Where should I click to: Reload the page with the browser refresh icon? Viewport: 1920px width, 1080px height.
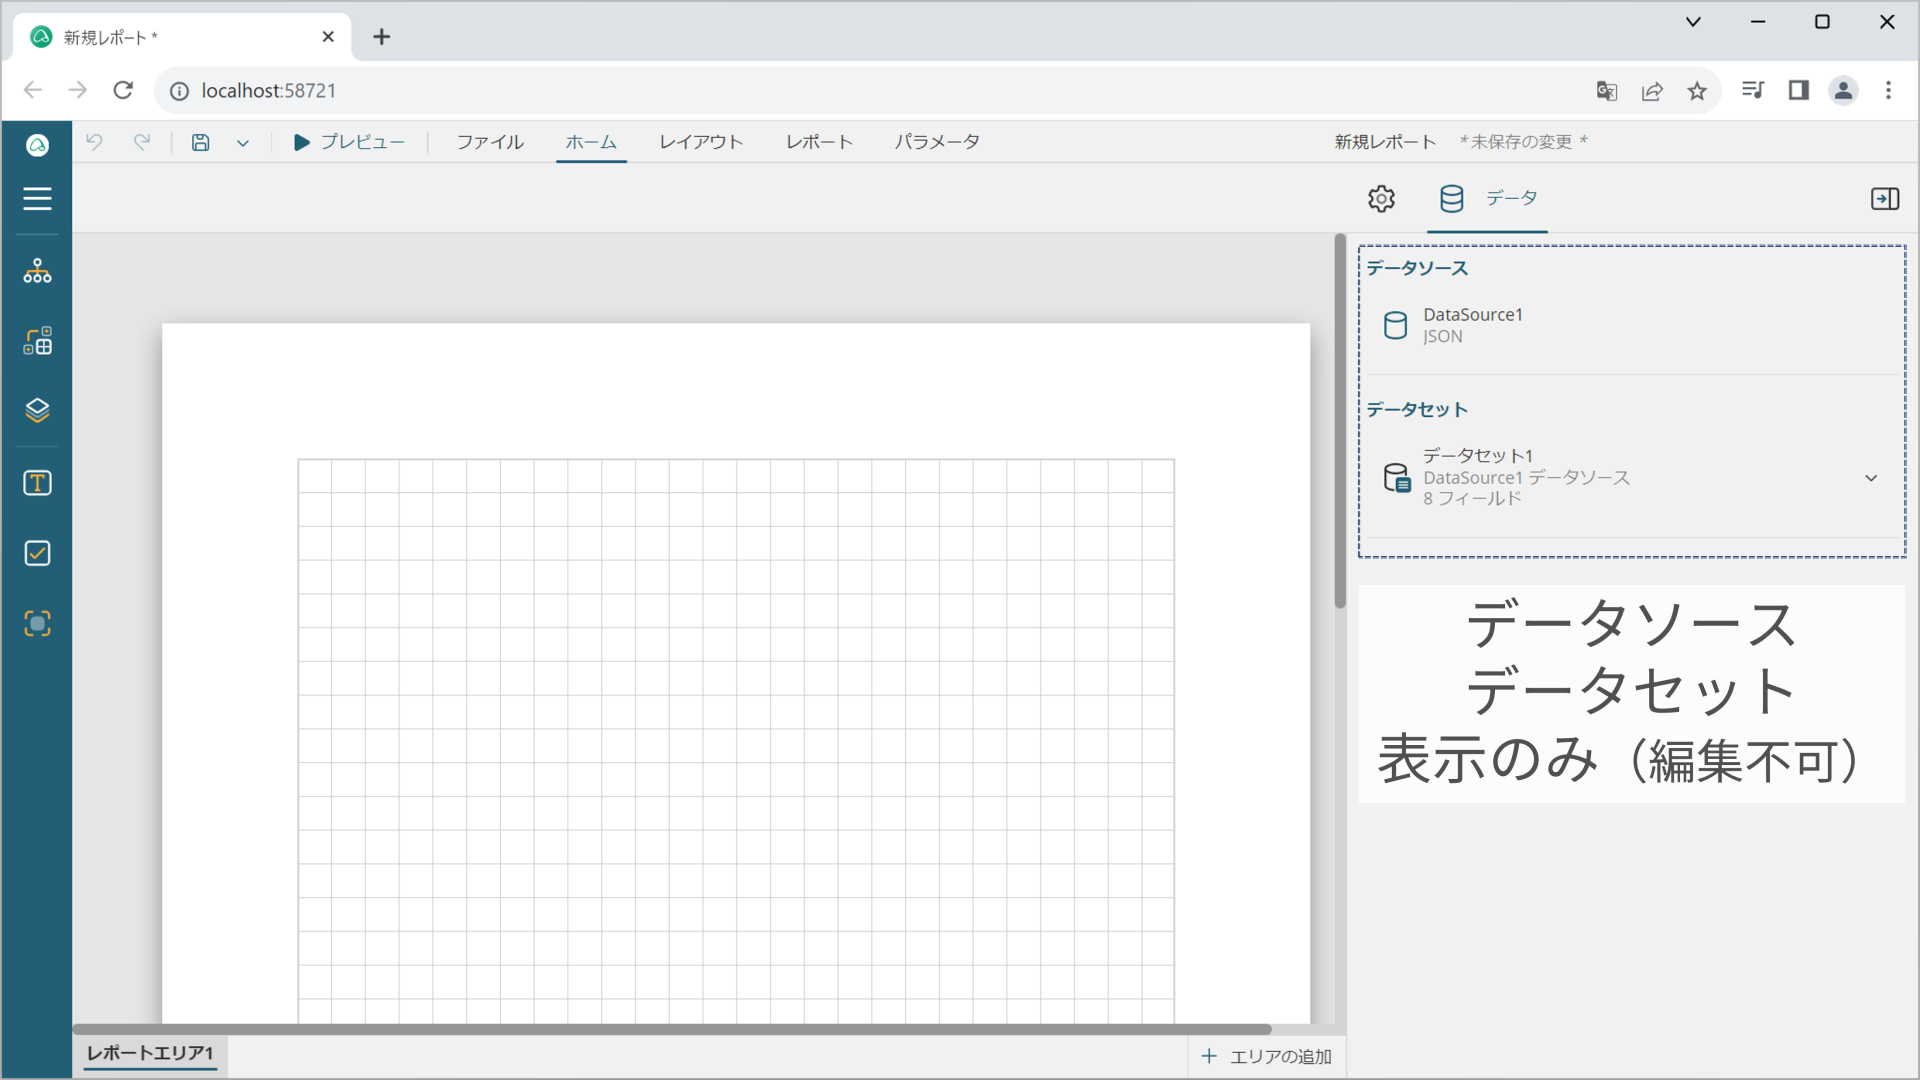pyautogui.click(x=123, y=91)
